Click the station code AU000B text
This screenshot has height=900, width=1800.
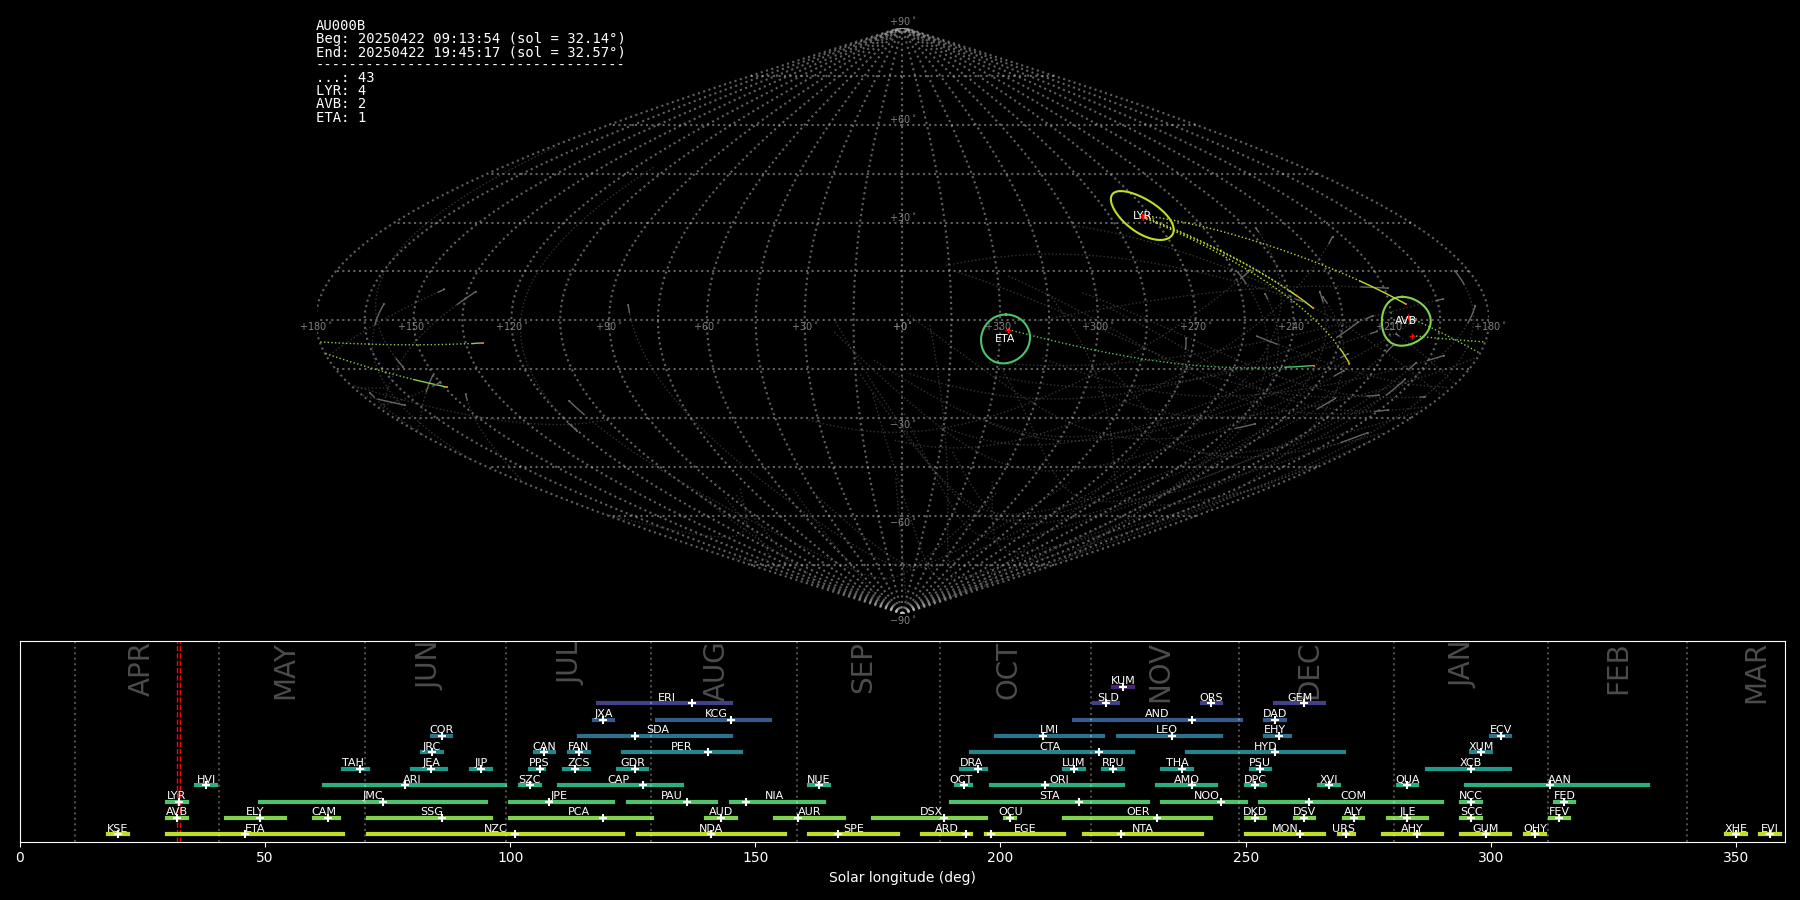tap(340, 26)
